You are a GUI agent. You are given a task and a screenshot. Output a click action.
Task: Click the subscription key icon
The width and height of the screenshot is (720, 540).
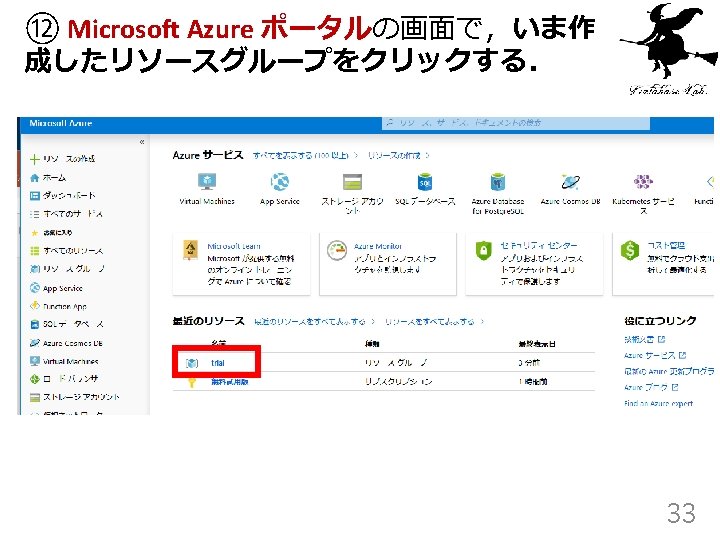(191, 382)
